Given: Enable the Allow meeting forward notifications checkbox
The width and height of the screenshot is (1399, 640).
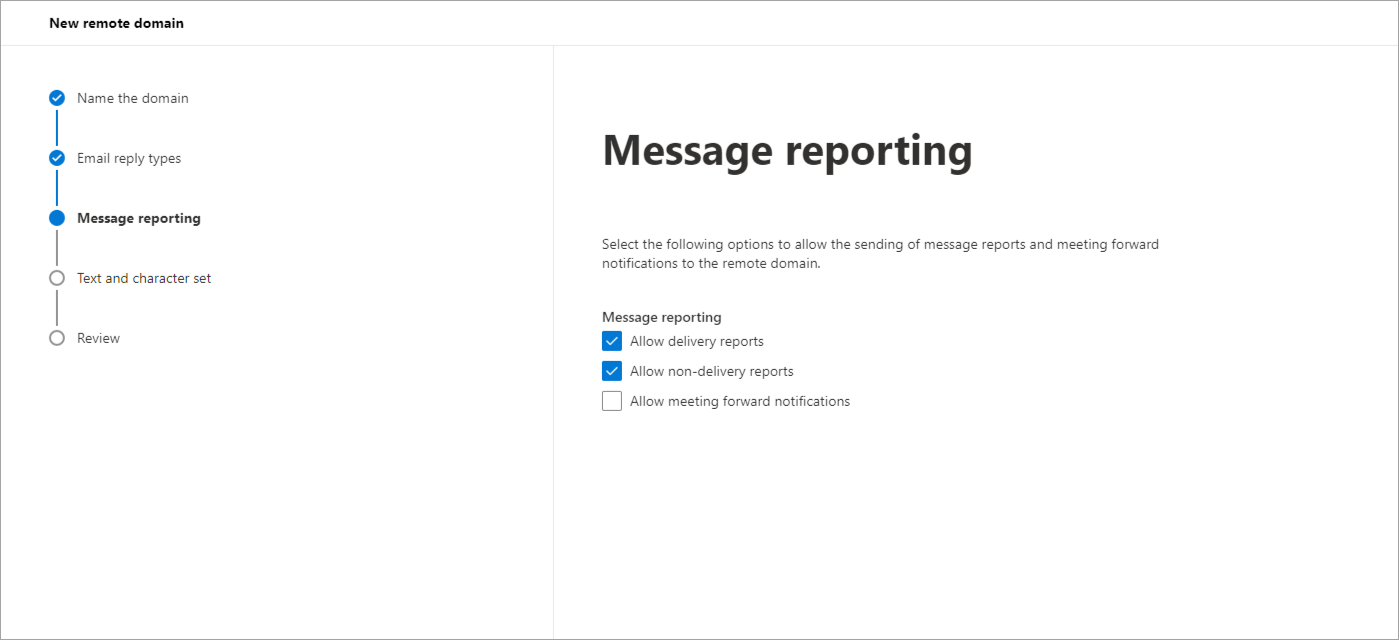Looking at the screenshot, I should pos(612,401).
